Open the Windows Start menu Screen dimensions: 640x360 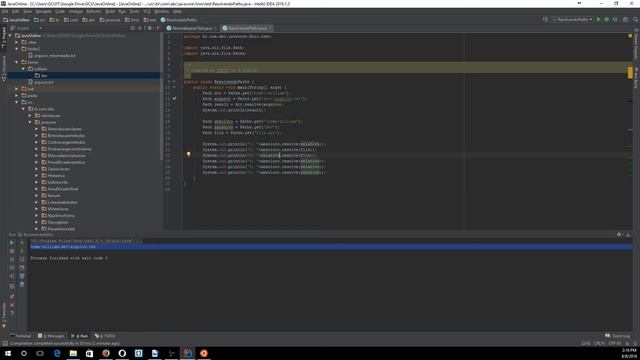tap(8, 353)
